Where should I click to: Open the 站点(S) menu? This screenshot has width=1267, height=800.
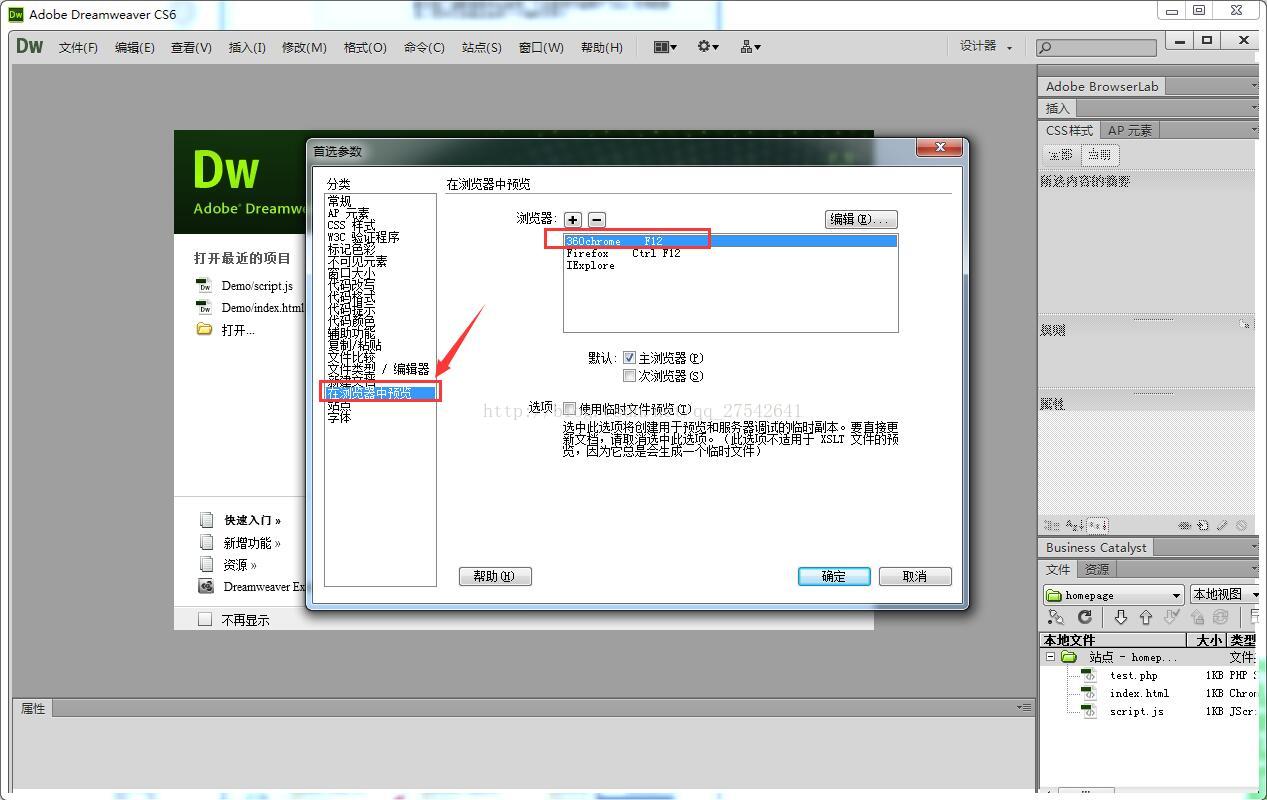[482, 47]
